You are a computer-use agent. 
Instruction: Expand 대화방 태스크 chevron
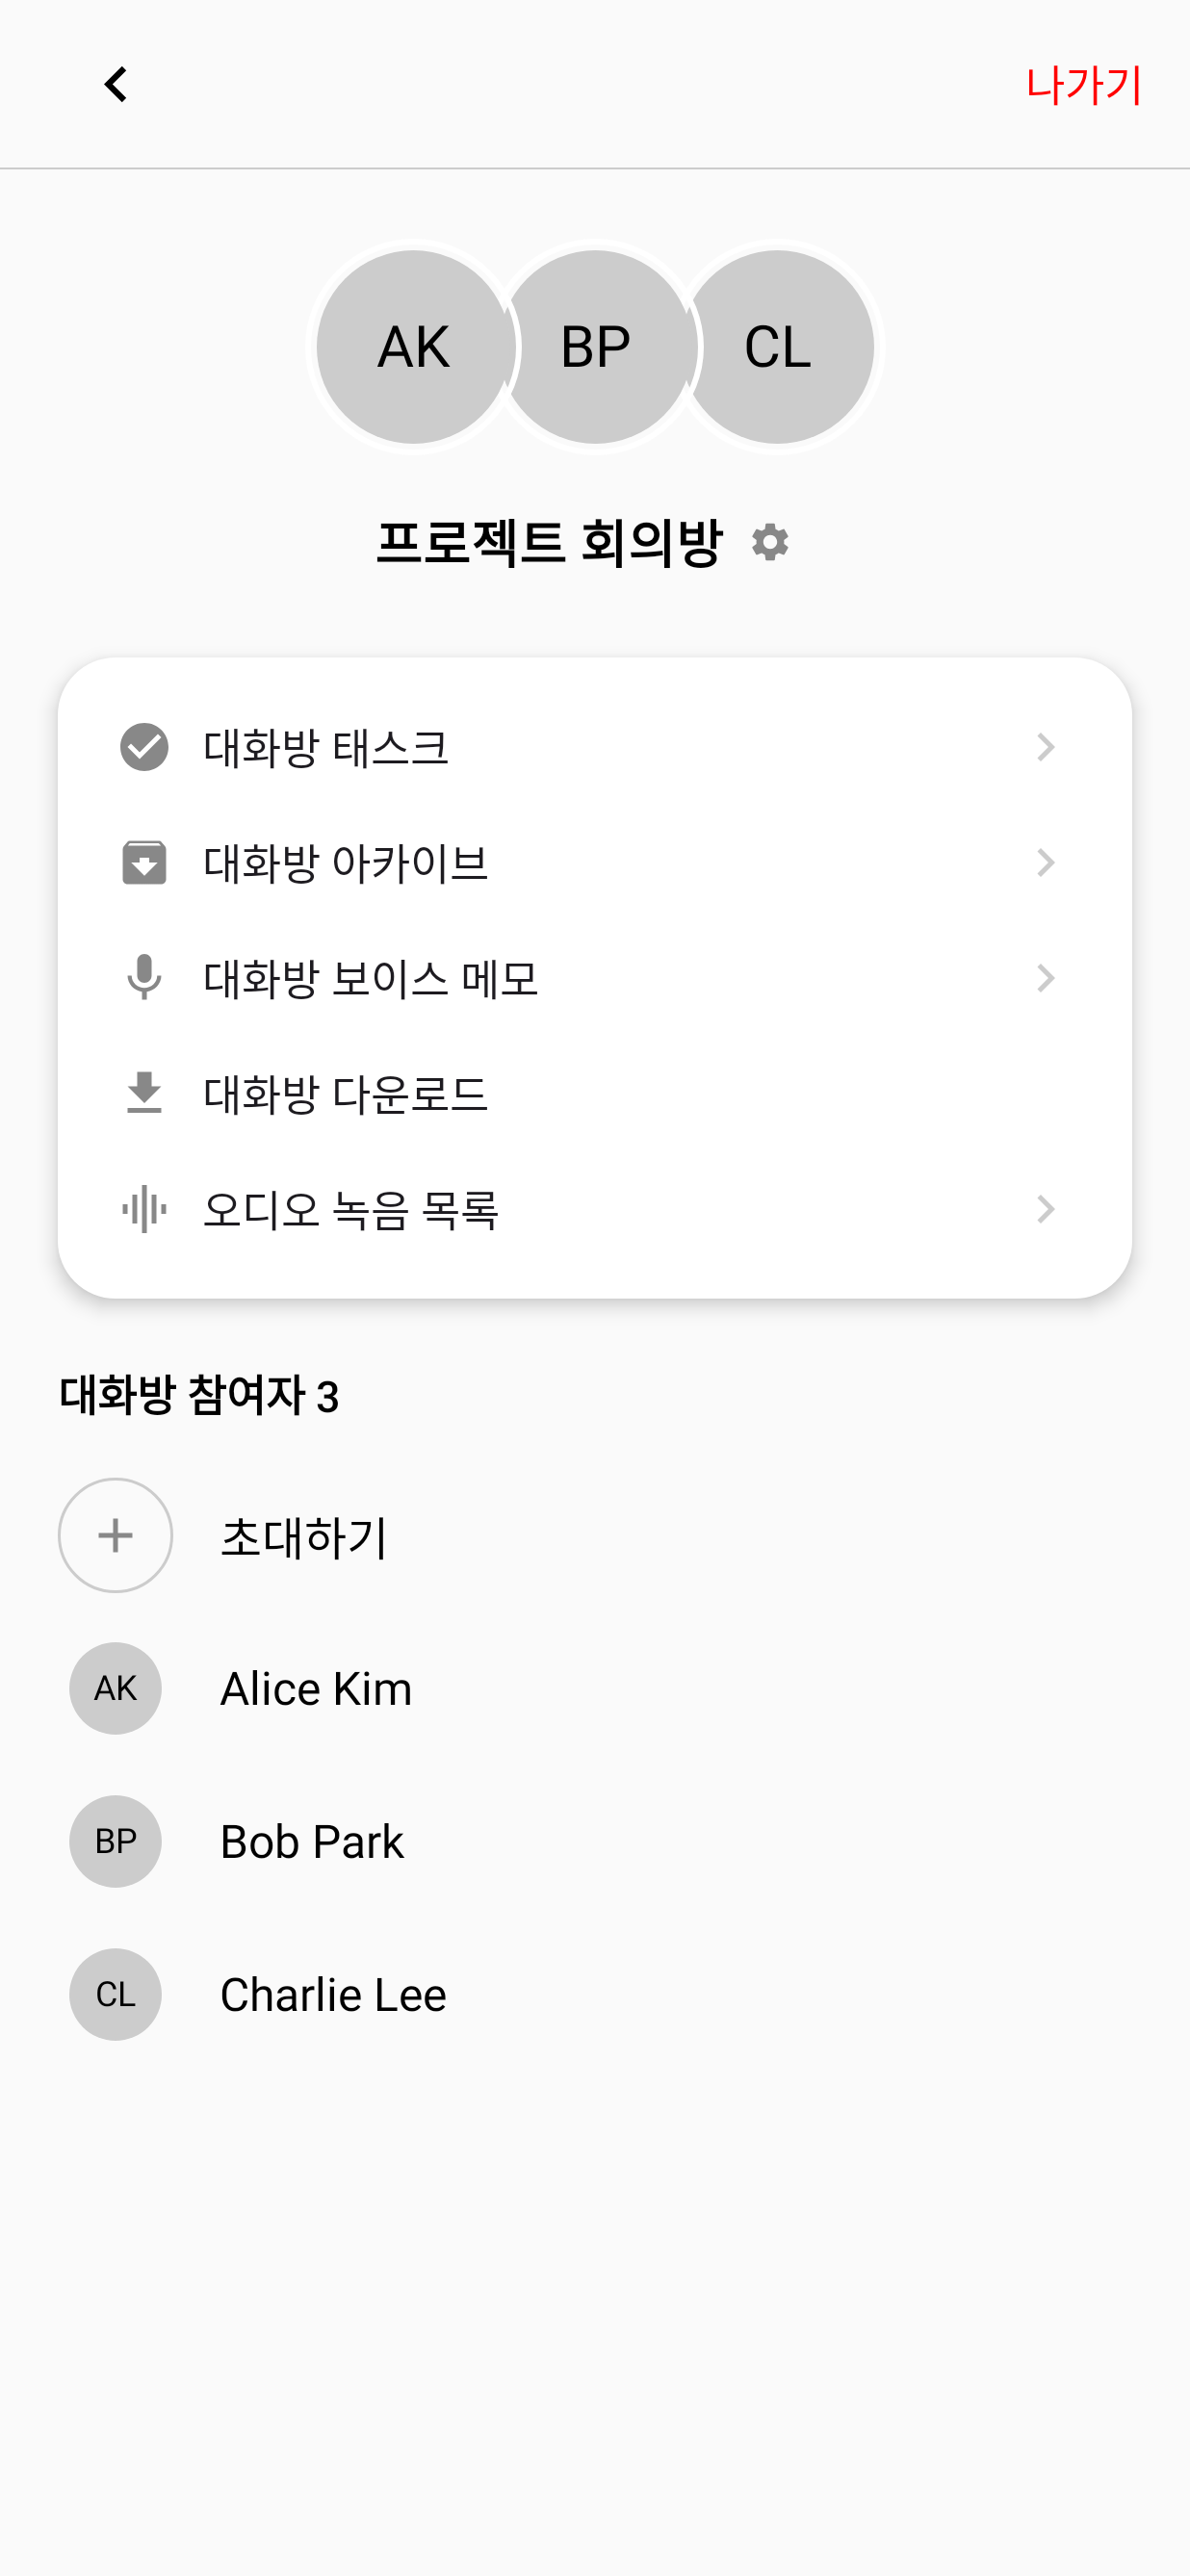pos(1045,747)
